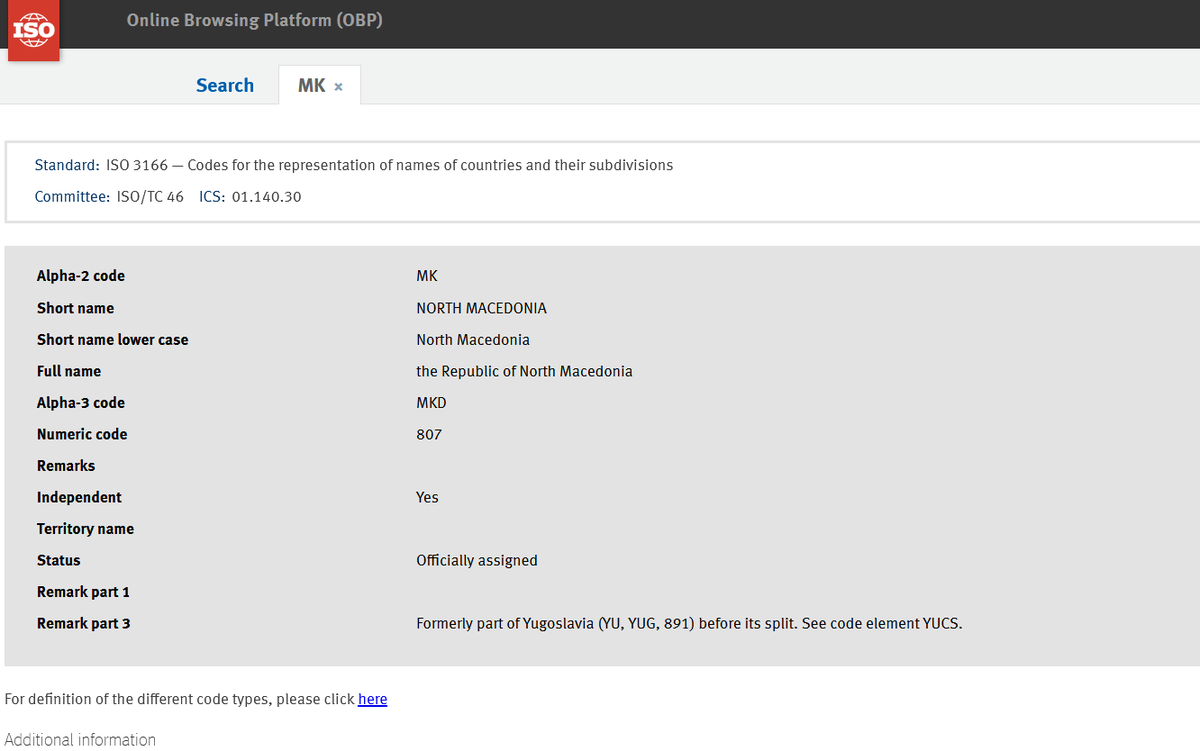Image resolution: width=1200 pixels, height=751 pixels.
Task: Click the 'Short name lower case' label
Action: (x=112, y=340)
